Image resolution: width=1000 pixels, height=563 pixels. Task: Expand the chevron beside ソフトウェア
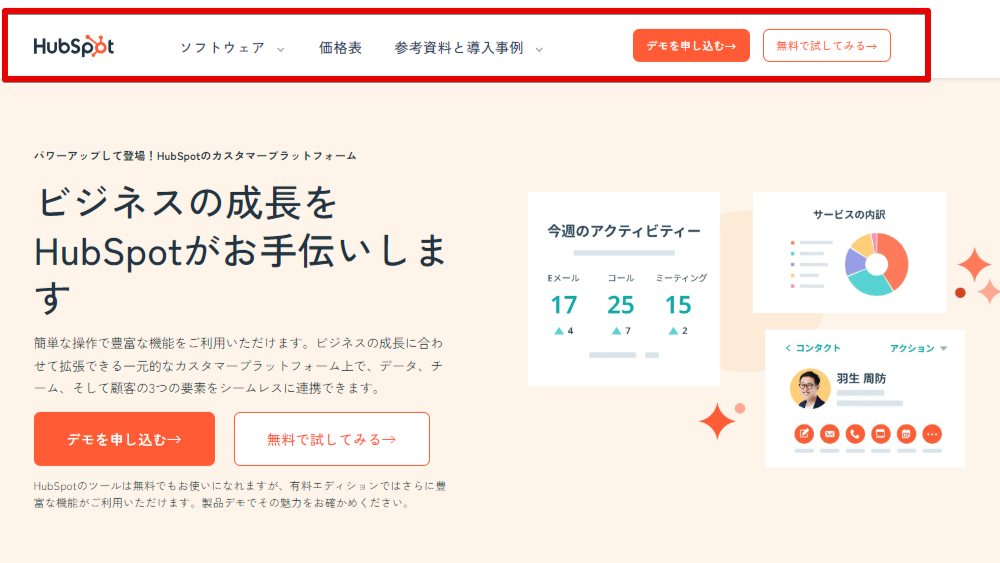pos(281,49)
